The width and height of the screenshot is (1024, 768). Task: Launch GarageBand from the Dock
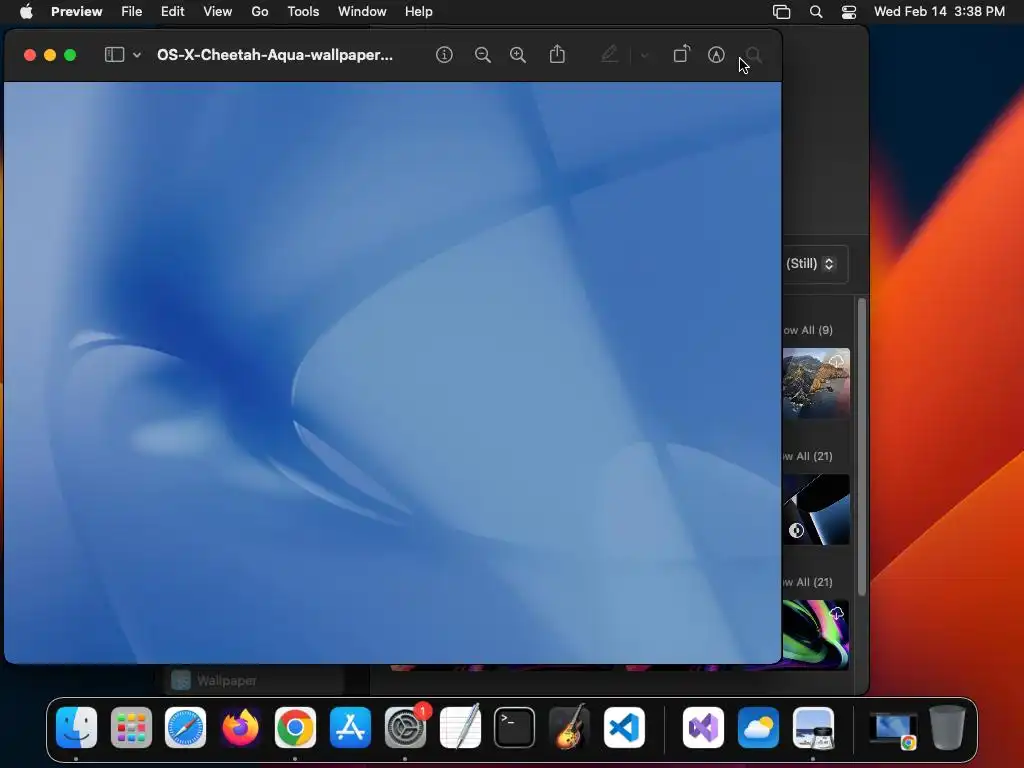(569, 728)
